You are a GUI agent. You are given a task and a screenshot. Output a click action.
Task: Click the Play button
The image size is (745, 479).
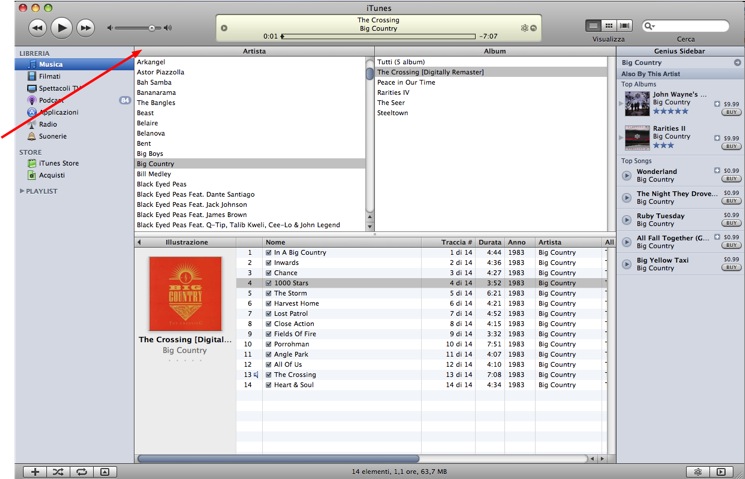(x=61, y=28)
